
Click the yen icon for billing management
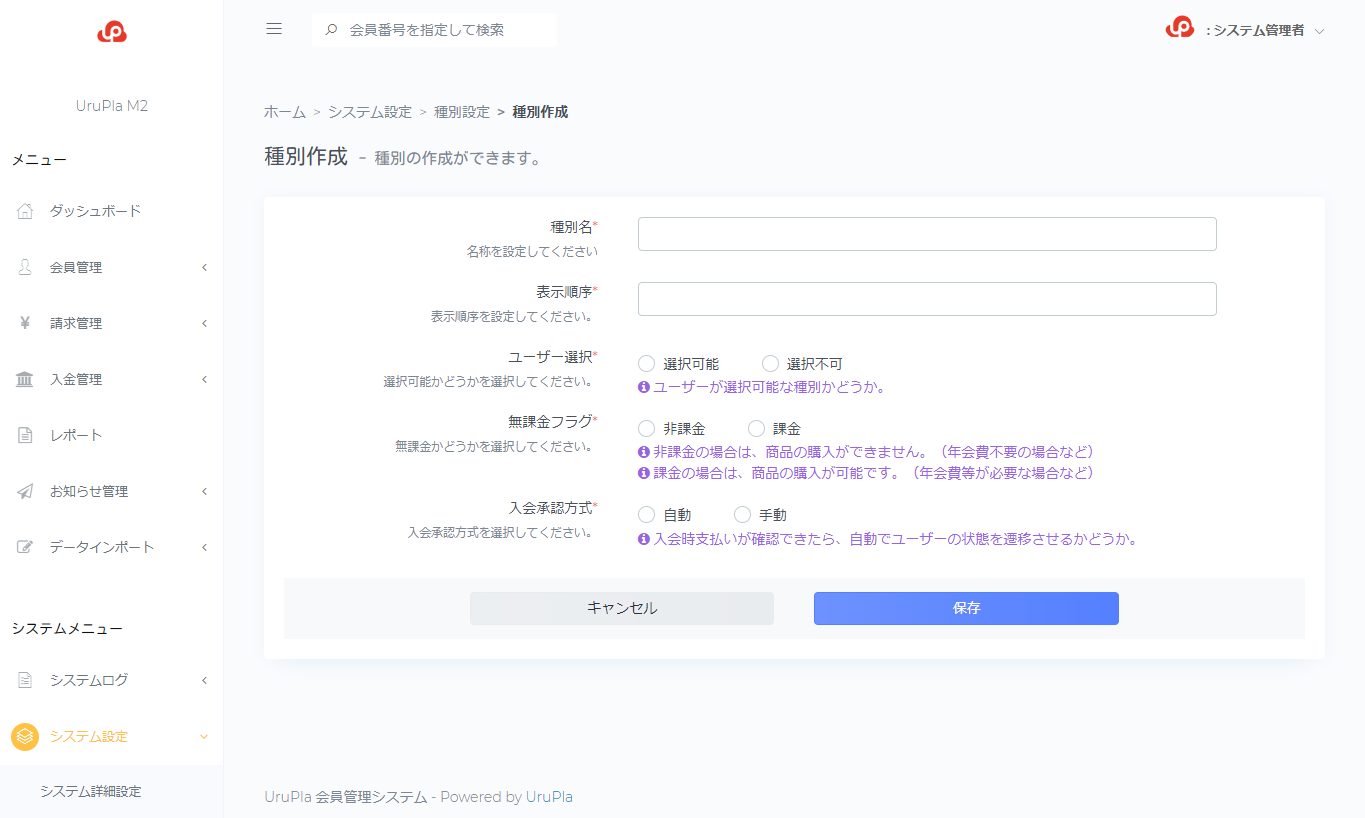(x=26, y=323)
